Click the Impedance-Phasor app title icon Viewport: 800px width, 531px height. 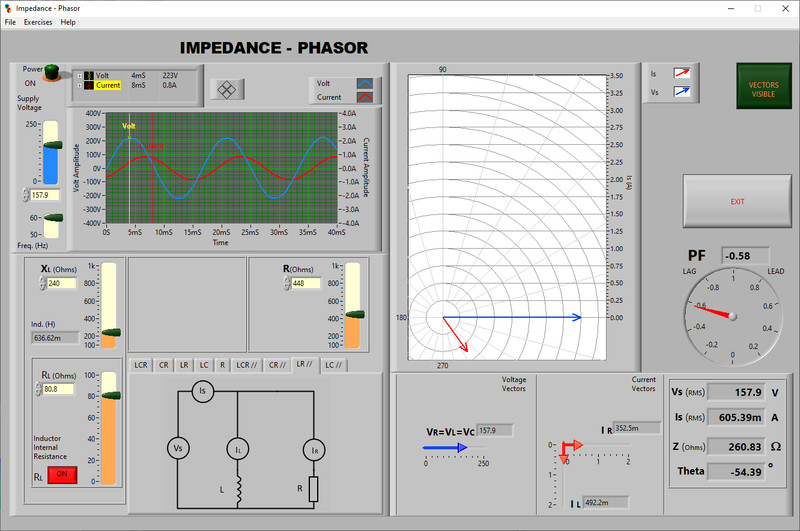tap(8, 8)
